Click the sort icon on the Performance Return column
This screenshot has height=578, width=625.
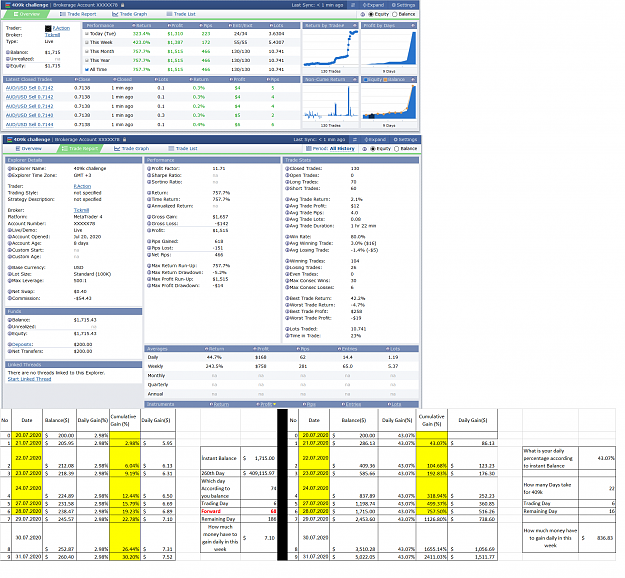pos(134,26)
